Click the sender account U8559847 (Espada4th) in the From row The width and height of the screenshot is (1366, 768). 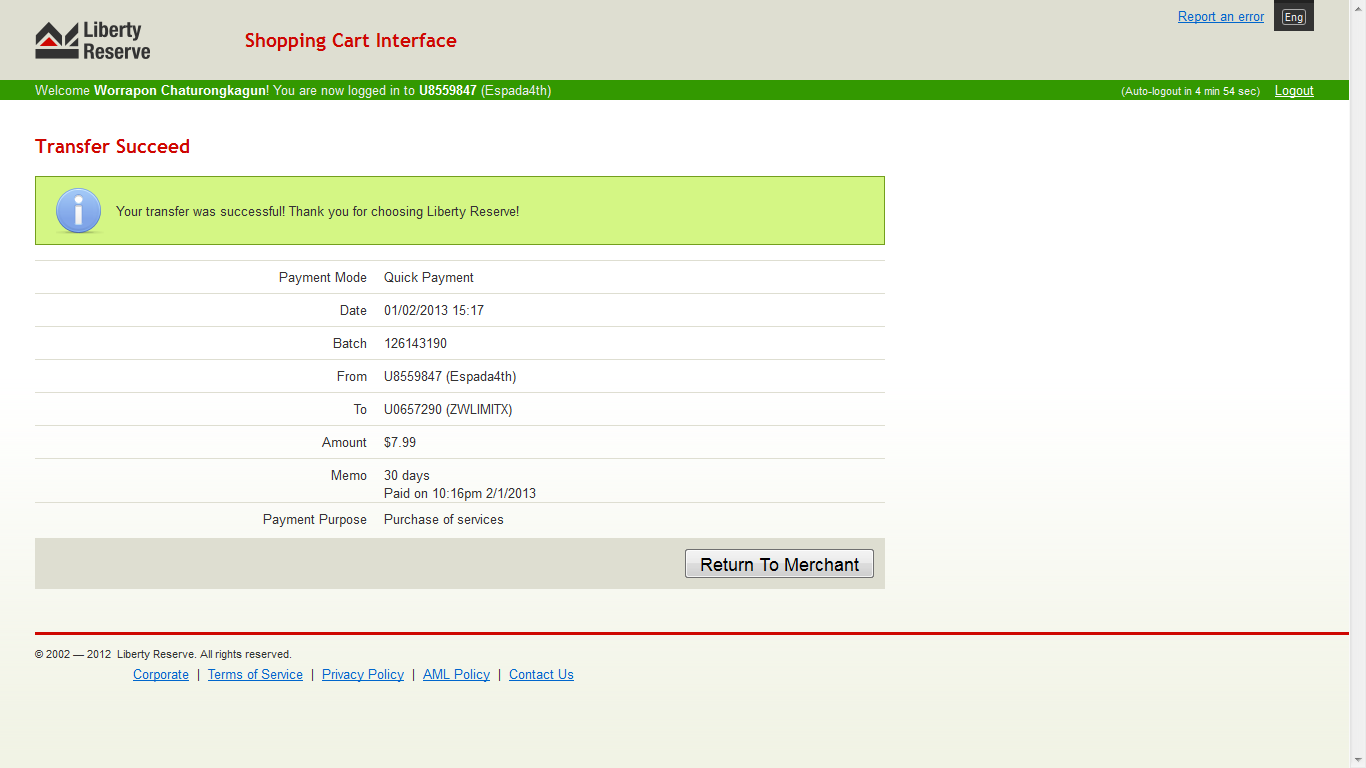[x=450, y=377]
